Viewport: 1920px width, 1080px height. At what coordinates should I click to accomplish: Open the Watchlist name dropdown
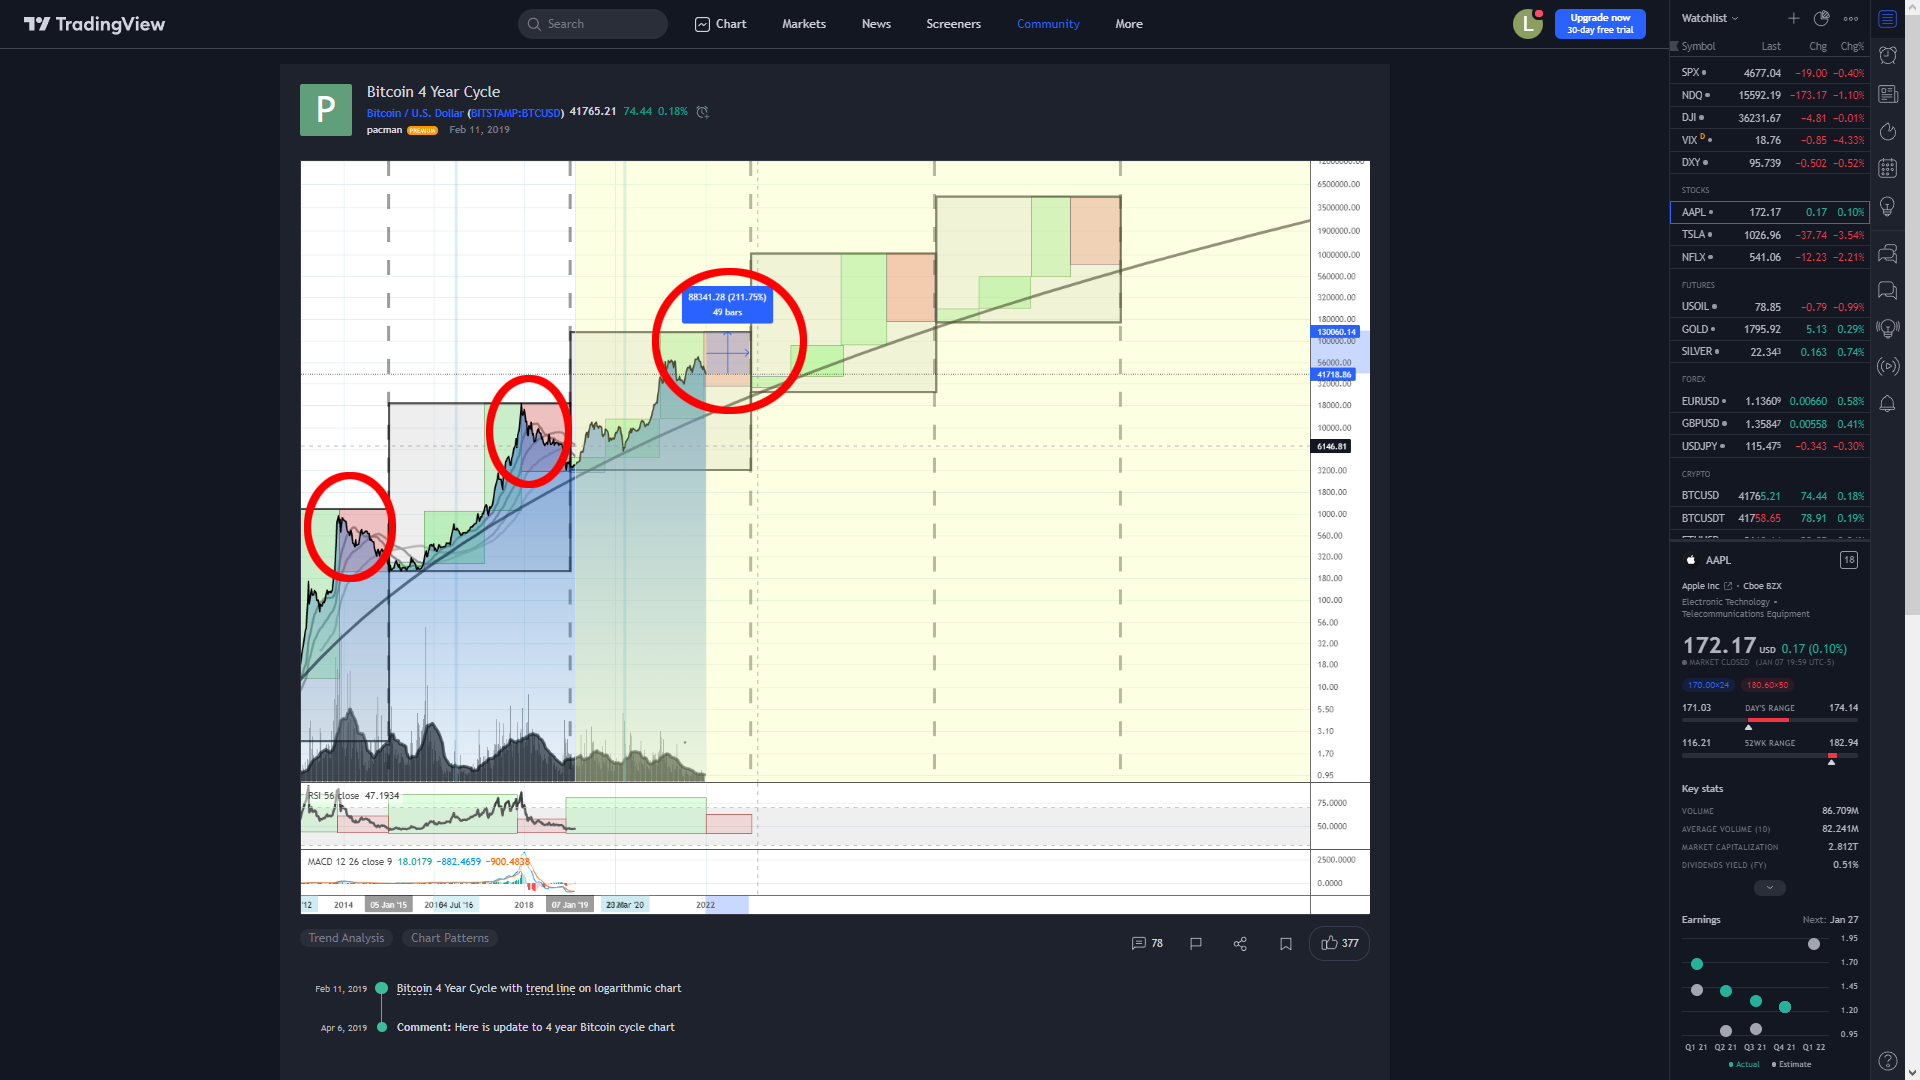(x=1710, y=18)
